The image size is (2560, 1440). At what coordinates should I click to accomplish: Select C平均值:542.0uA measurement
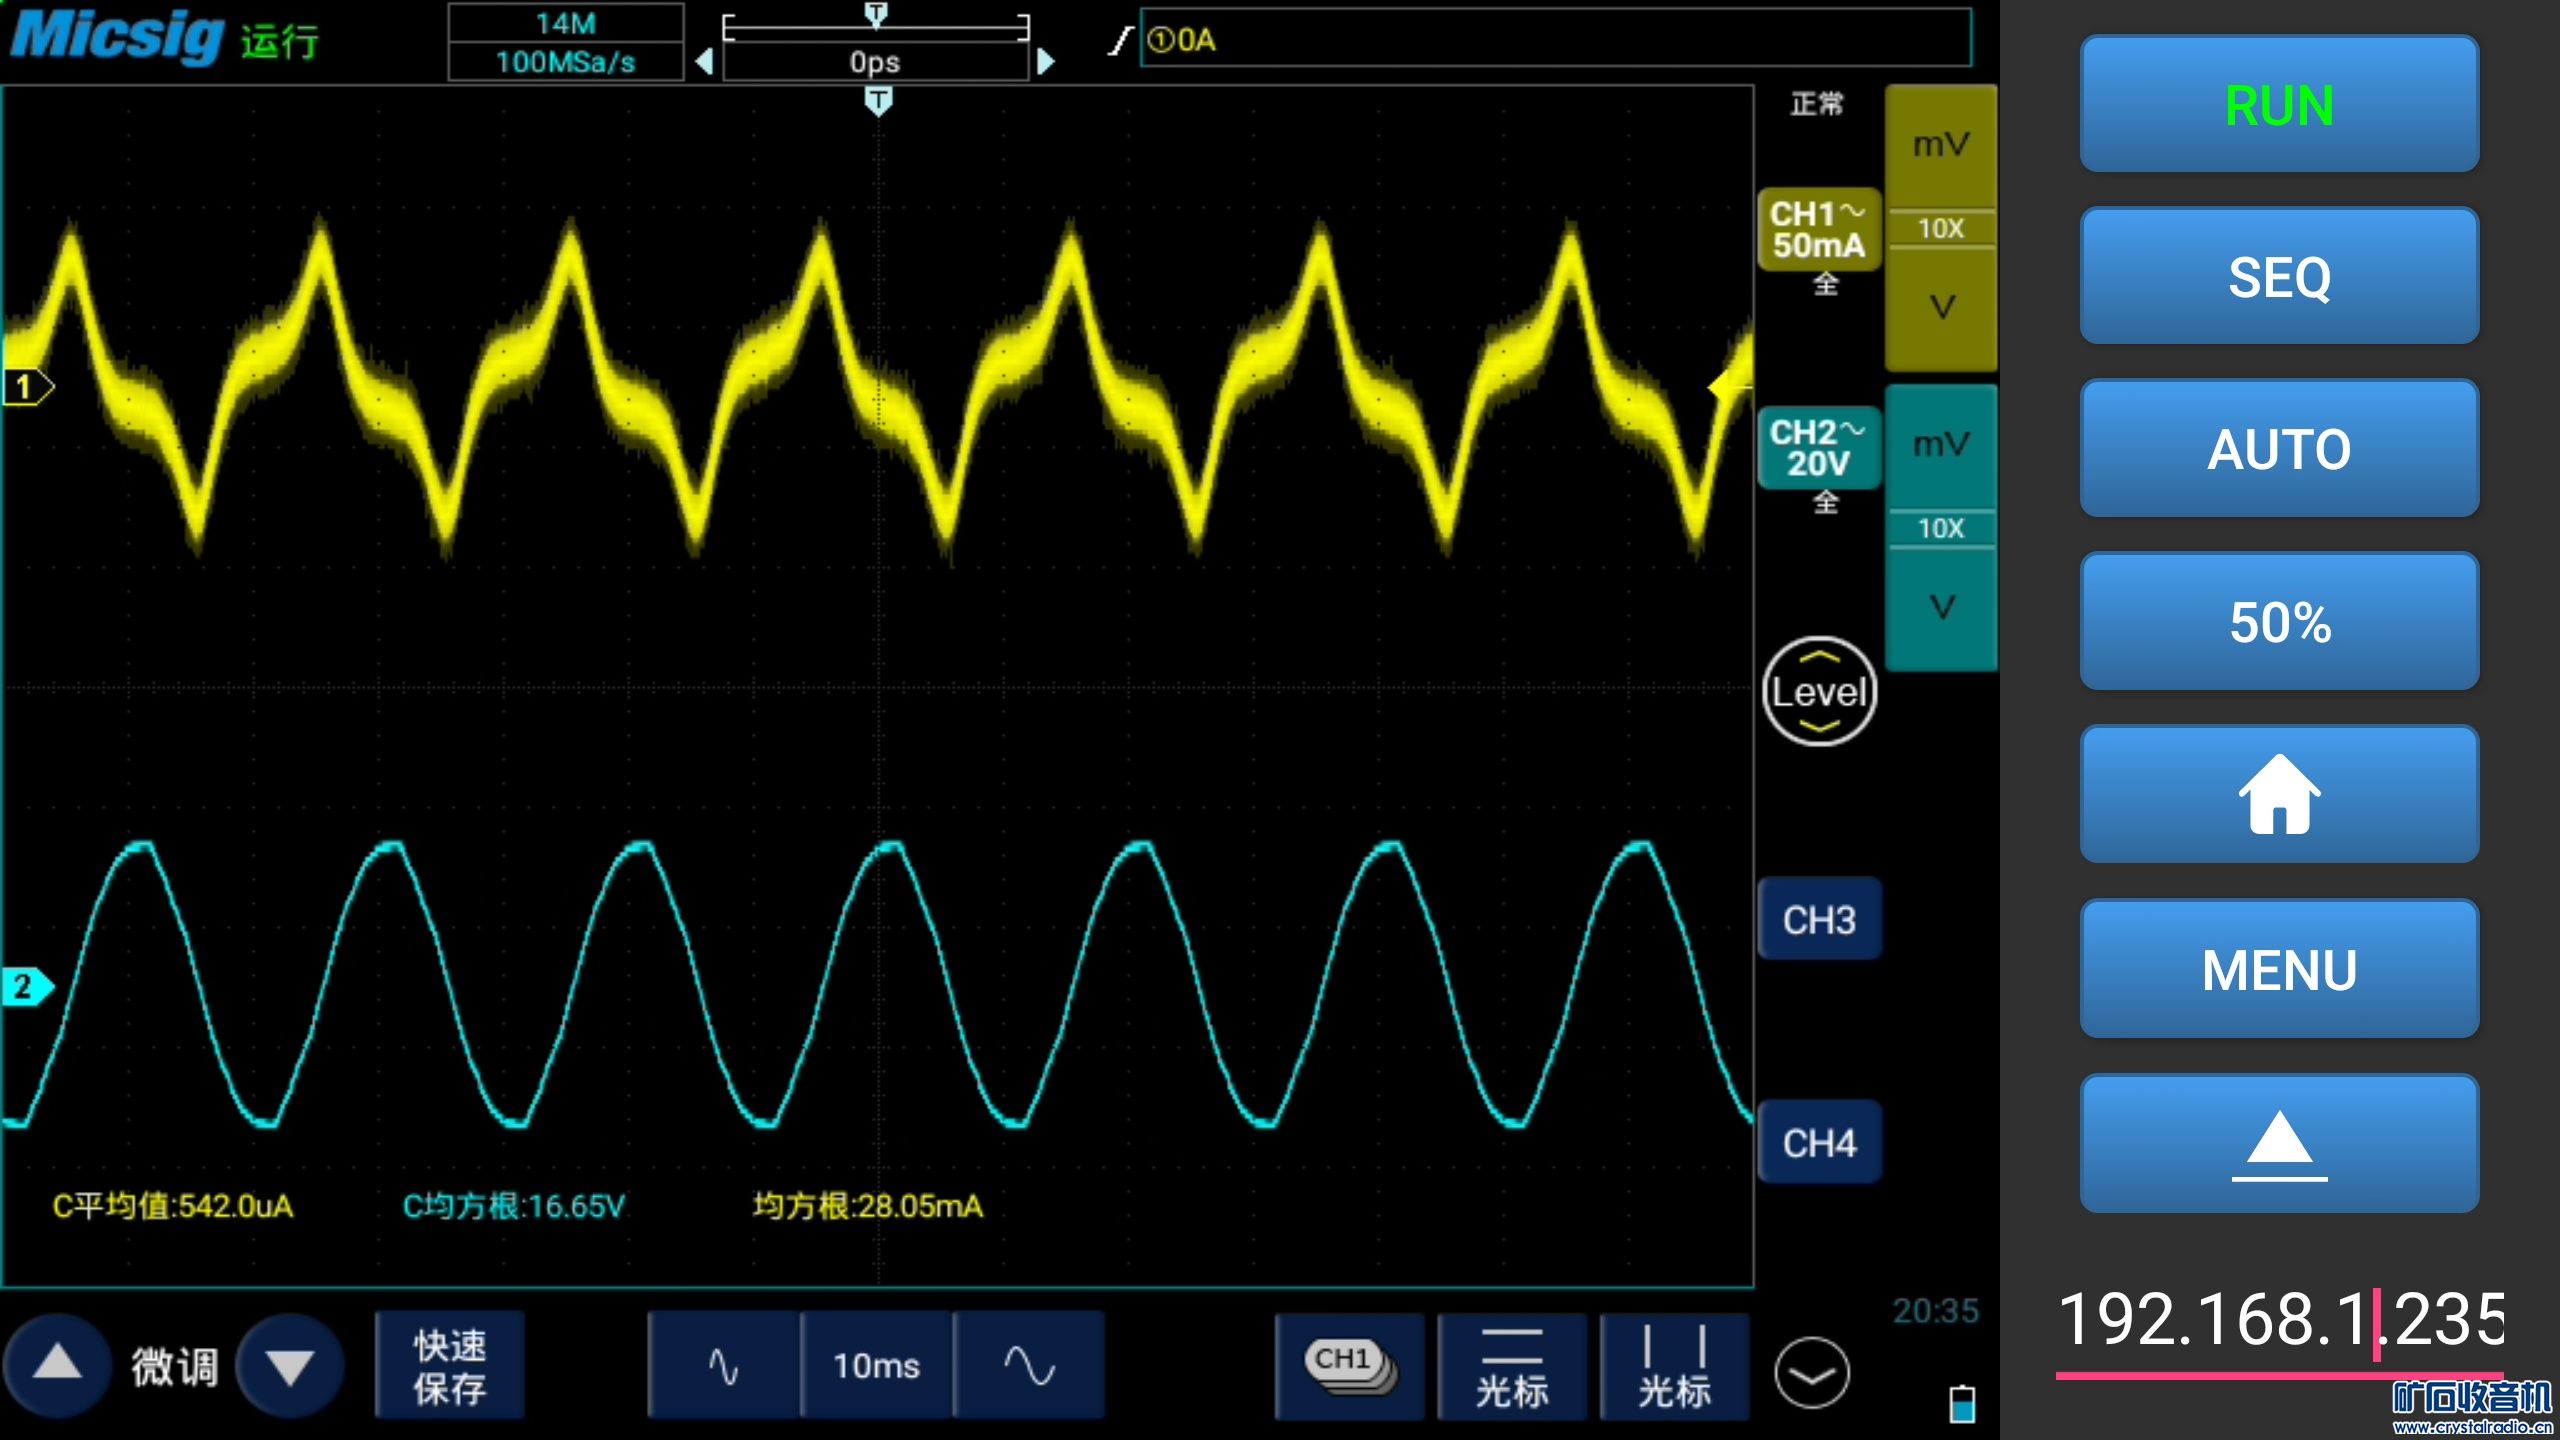tap(173, 1206)
